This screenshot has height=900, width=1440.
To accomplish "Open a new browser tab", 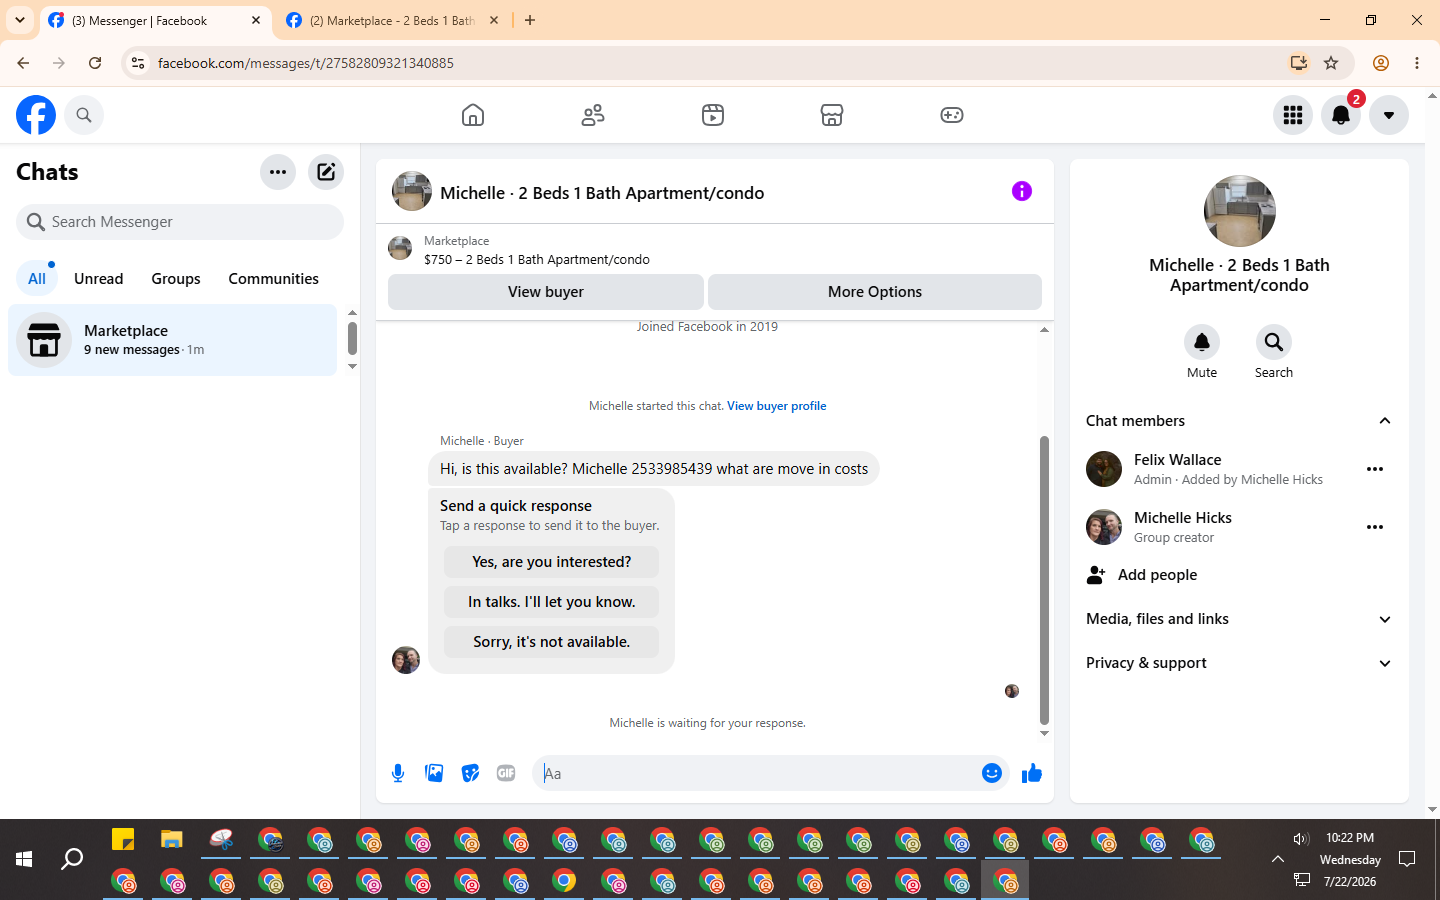I will point(530,20).
